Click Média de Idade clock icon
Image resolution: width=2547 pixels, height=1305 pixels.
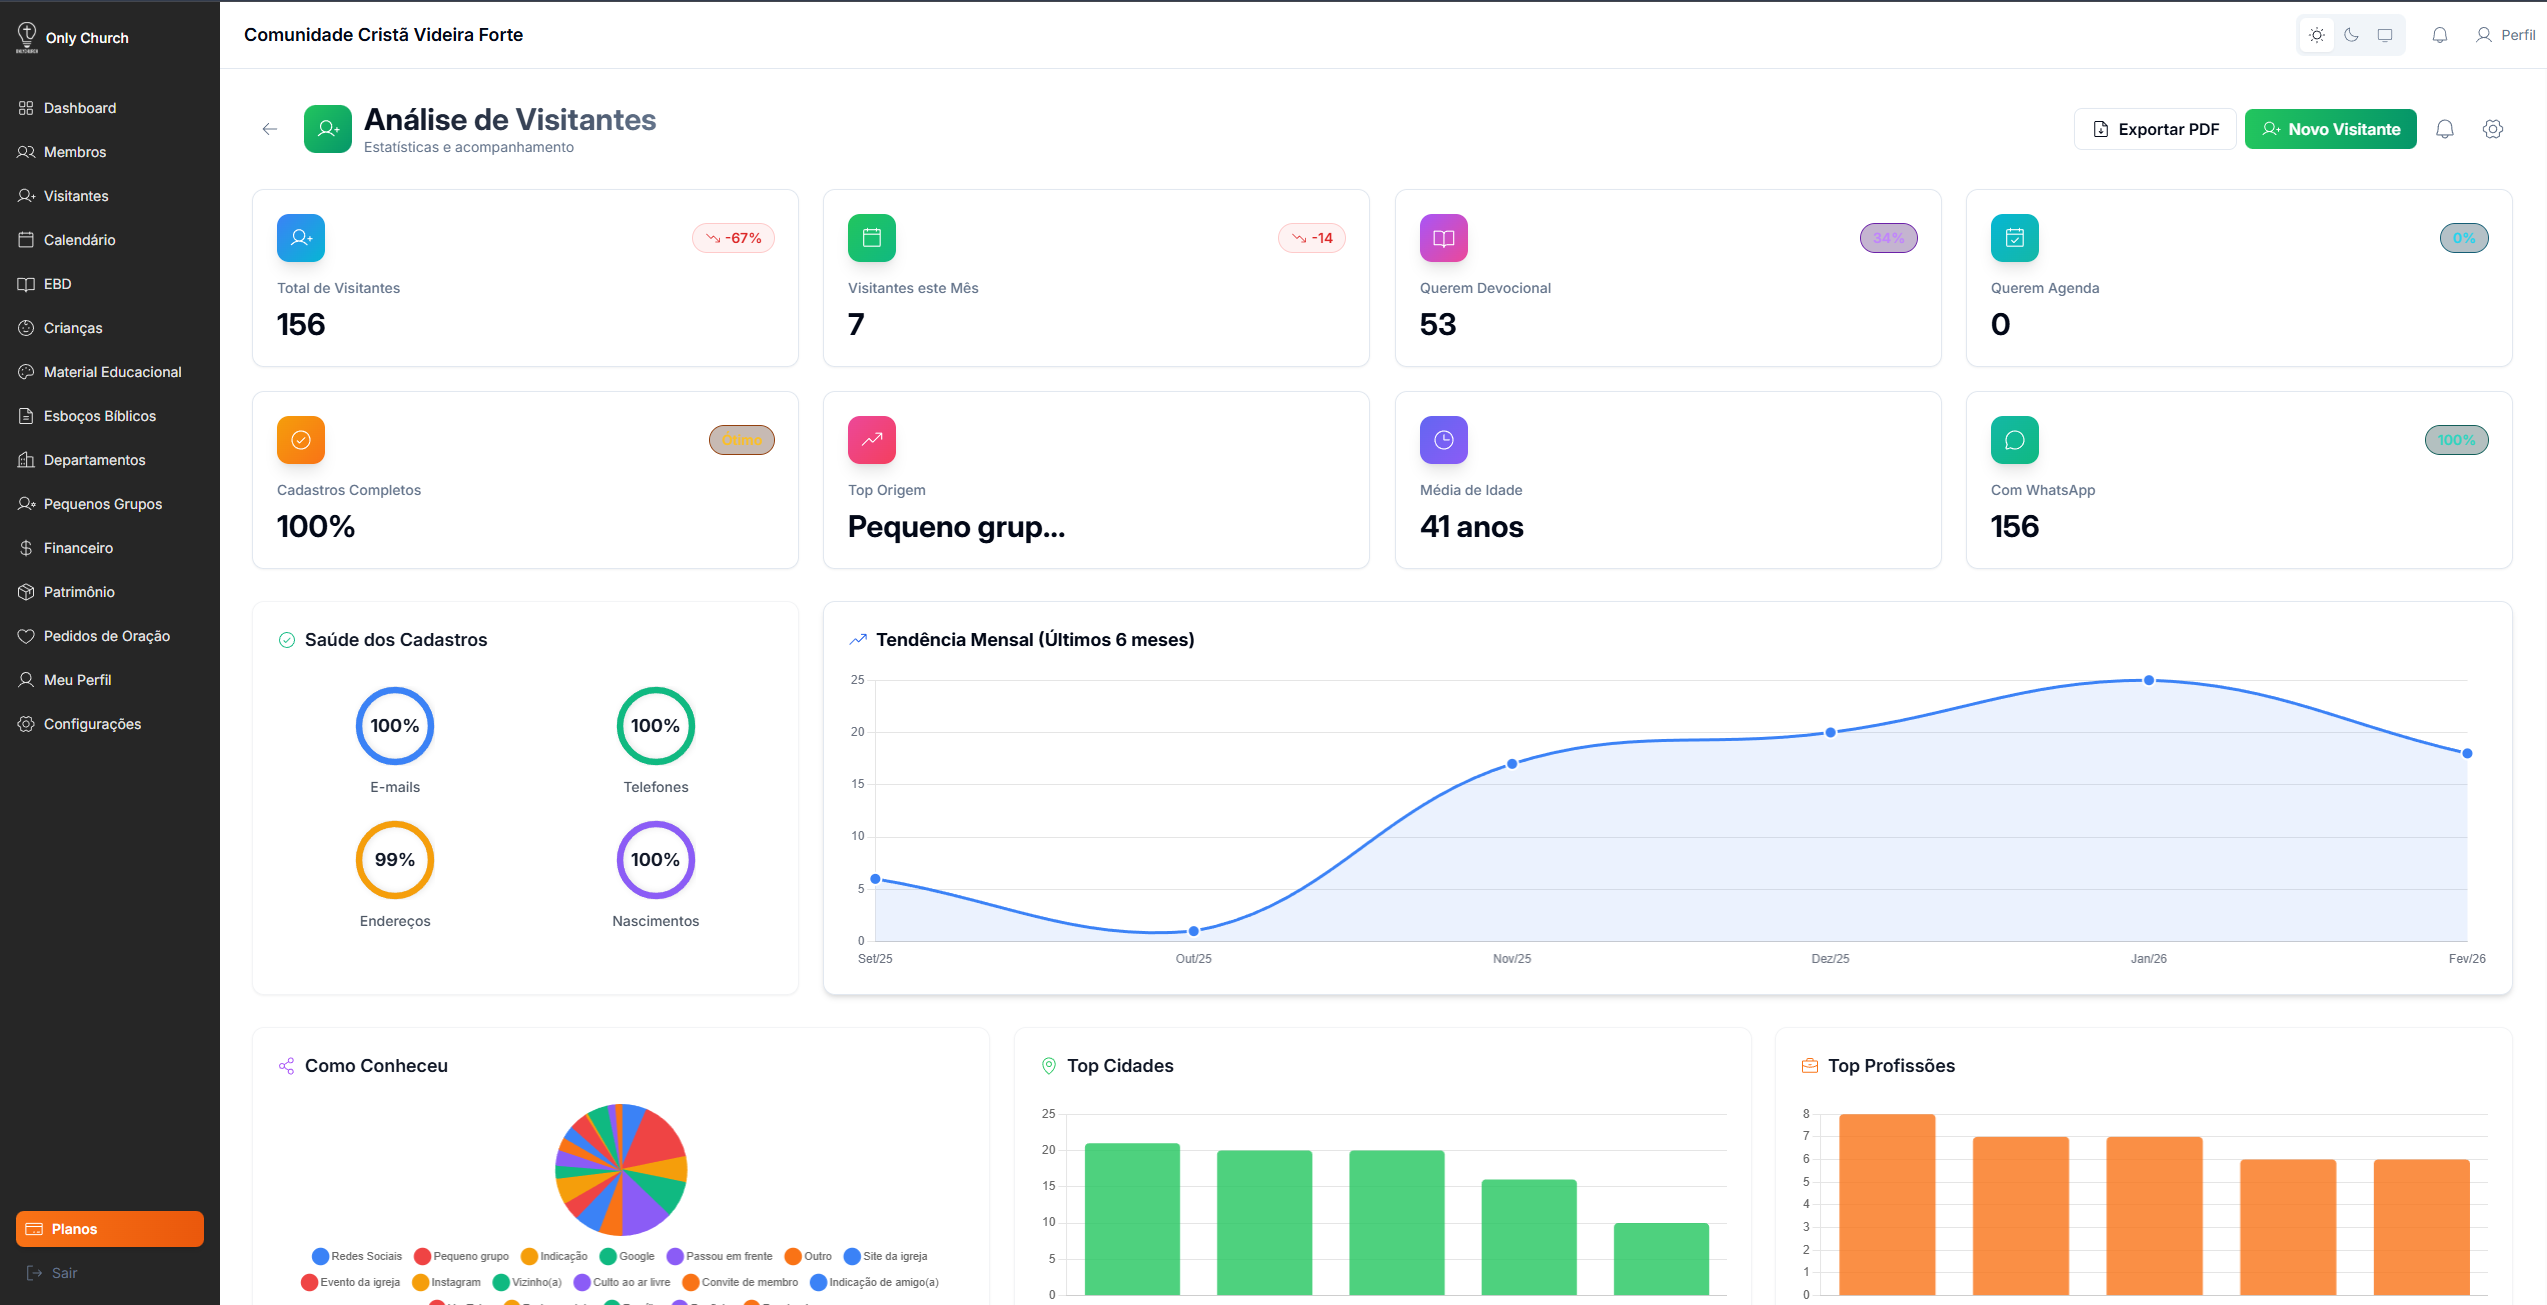coord(1444,440)
